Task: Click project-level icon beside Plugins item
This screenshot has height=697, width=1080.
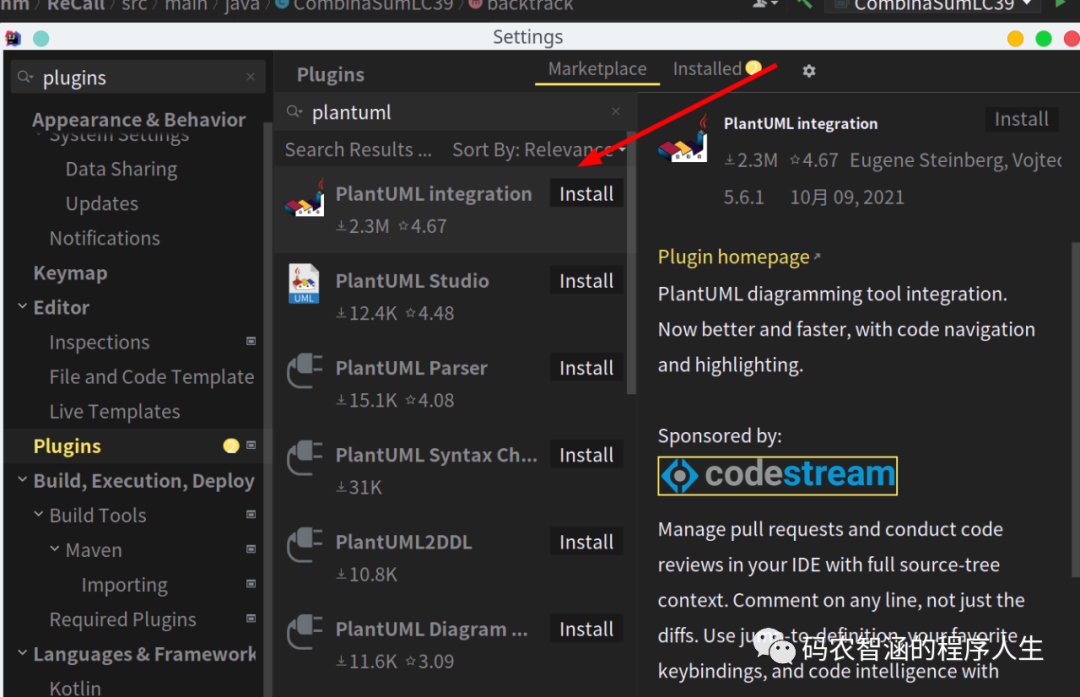Action: [251, 446]
